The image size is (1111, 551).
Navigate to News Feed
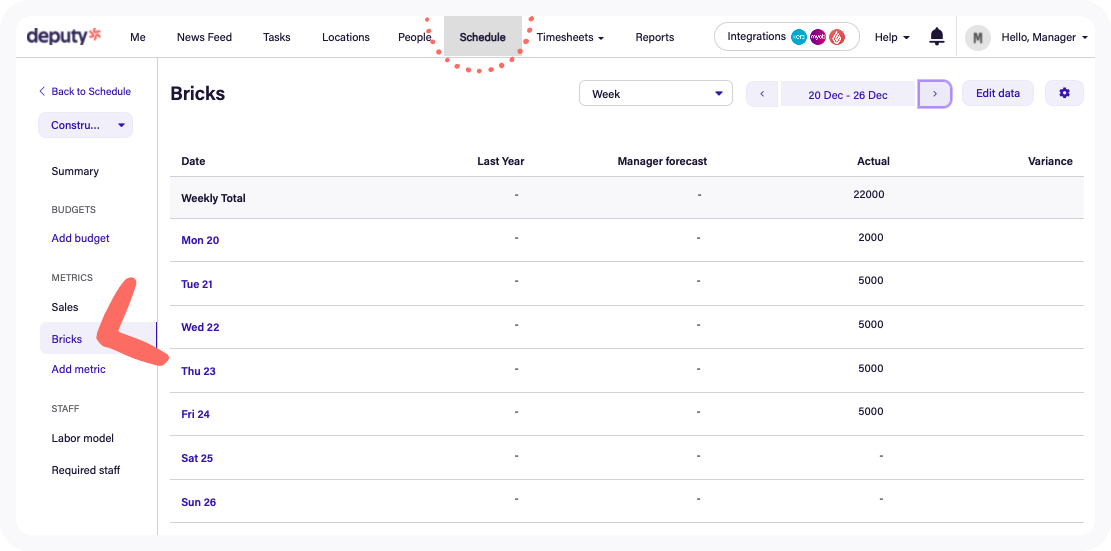[204, 38]
